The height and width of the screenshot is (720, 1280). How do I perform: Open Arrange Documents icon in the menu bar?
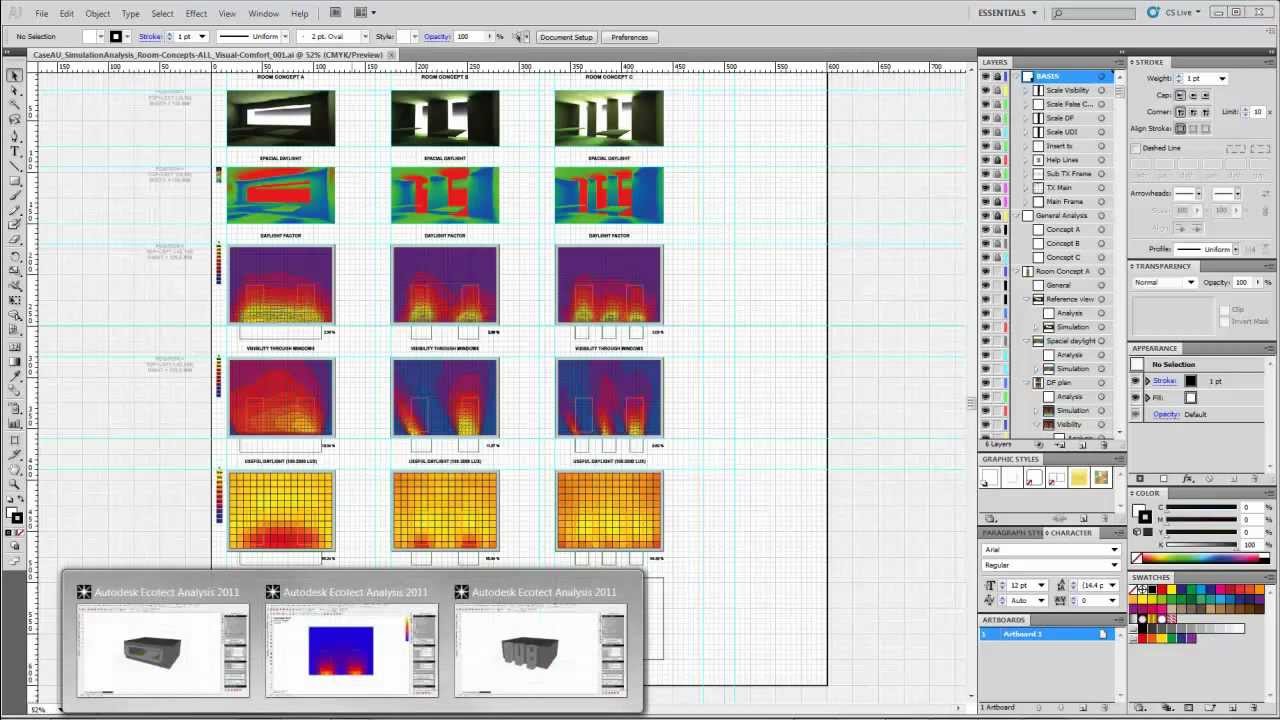364,13
